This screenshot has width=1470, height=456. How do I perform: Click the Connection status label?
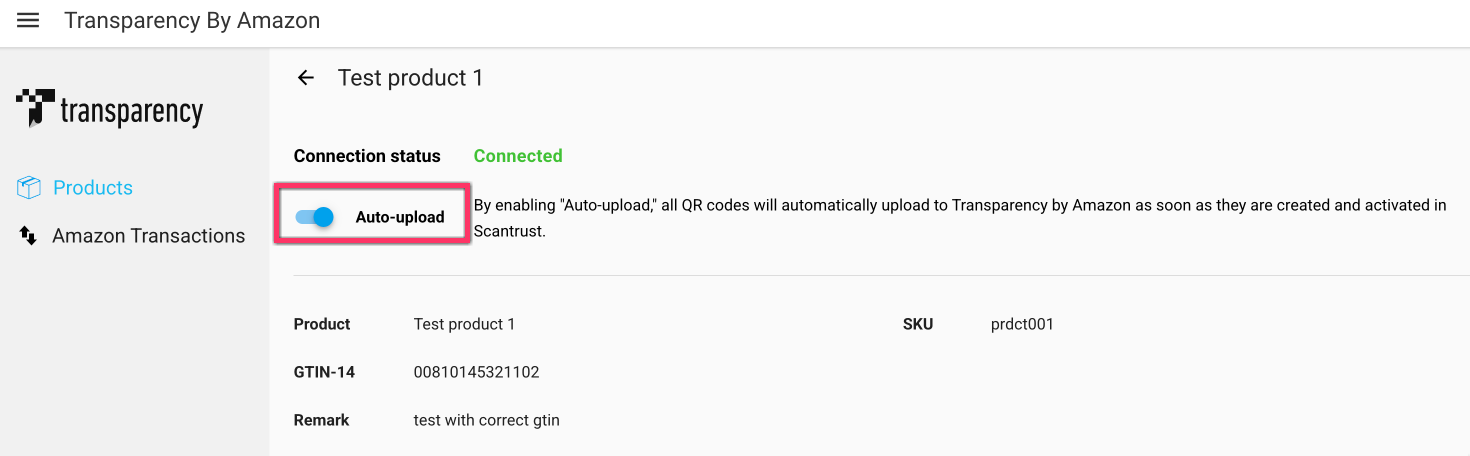point(367,156)
